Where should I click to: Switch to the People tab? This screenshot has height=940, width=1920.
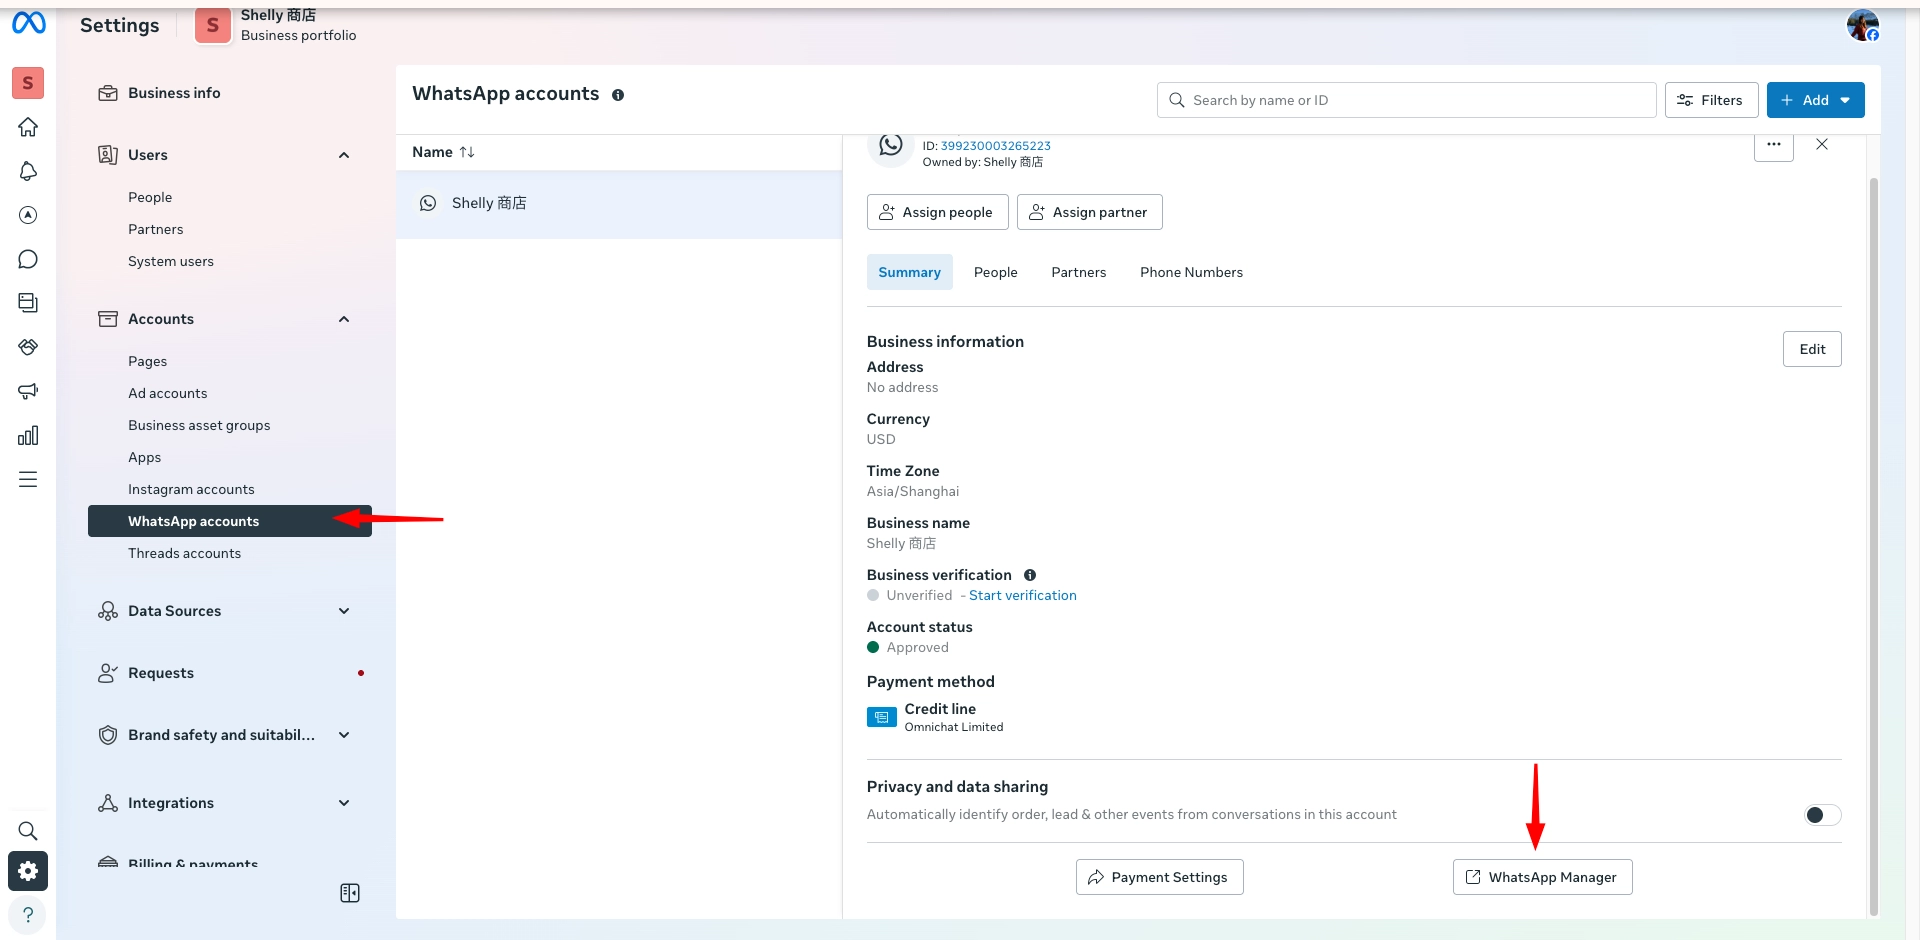(x=995, y=272)
